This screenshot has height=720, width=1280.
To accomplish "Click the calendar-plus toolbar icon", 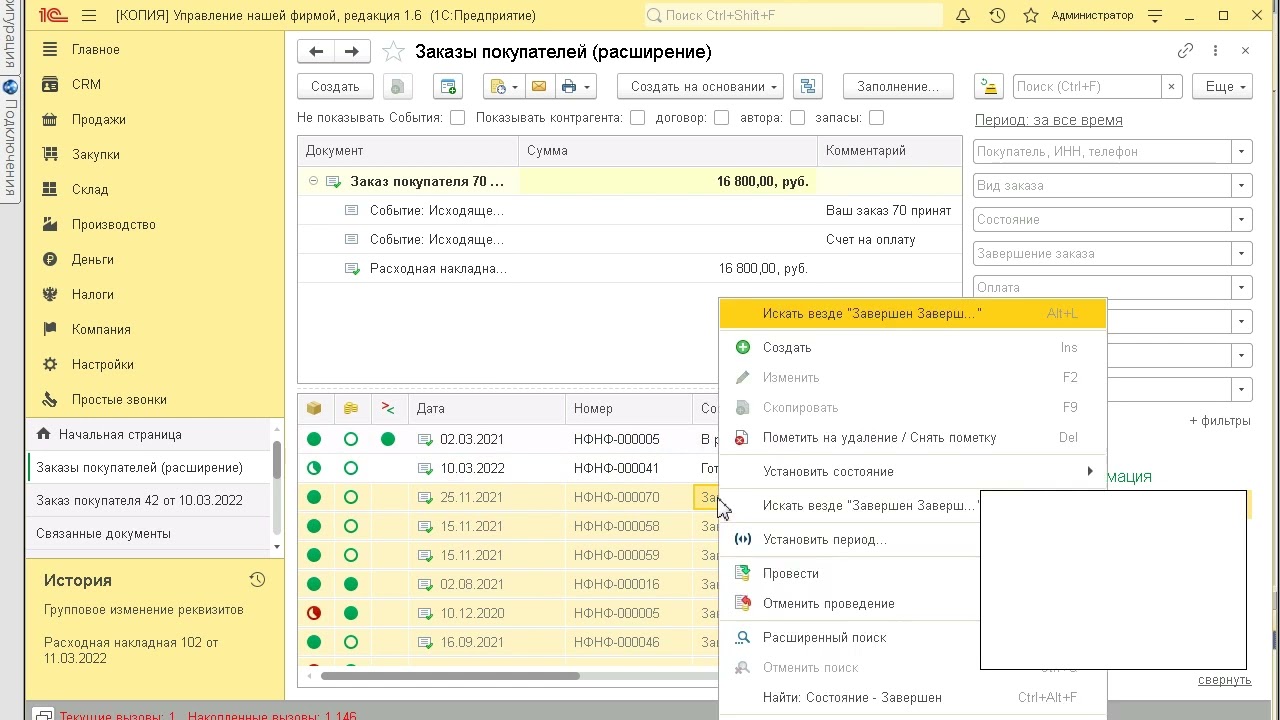I will (x=448, y=87).
